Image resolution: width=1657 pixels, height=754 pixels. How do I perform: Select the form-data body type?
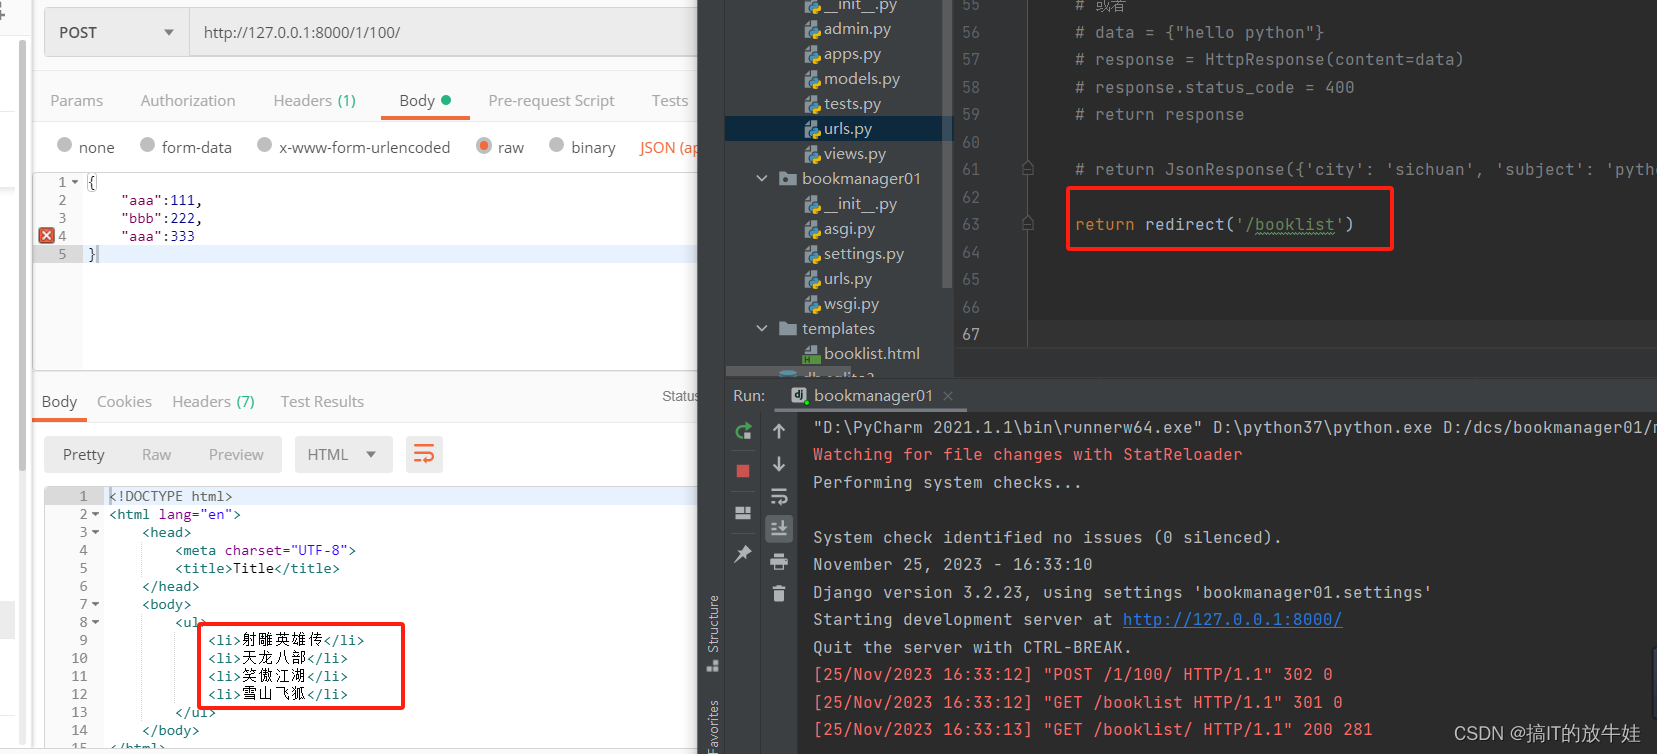pos(147,146)
